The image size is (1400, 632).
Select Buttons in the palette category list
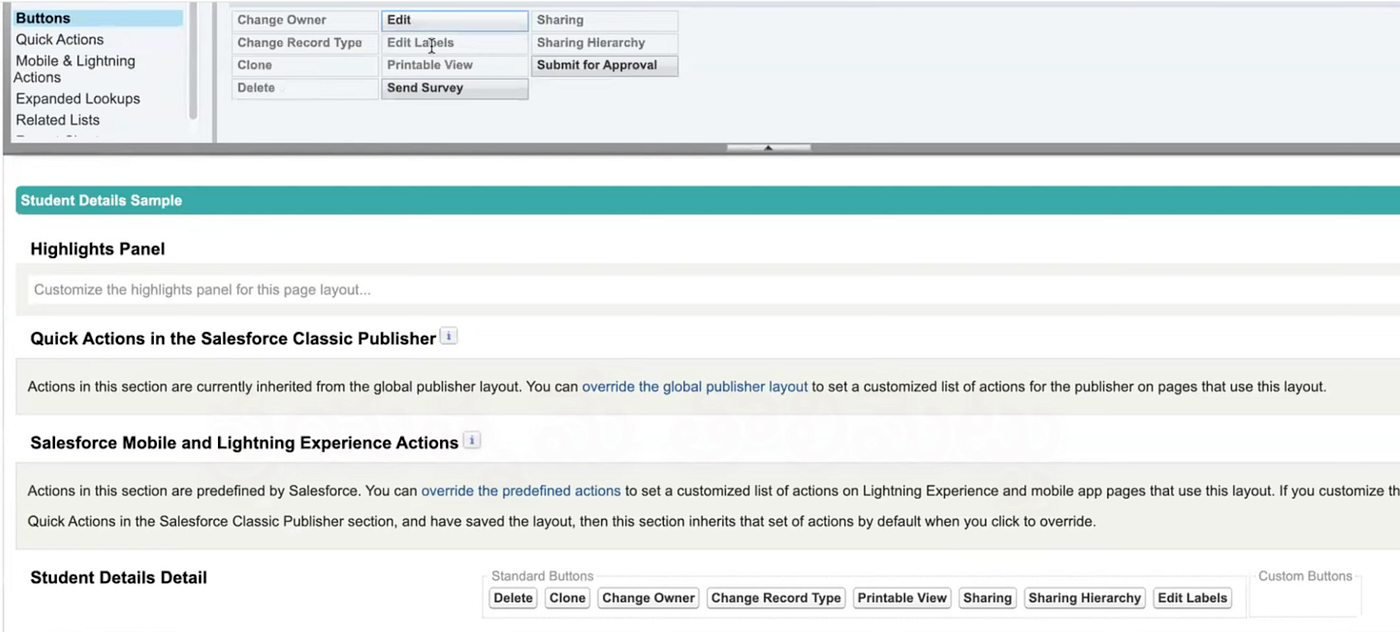pyautogui.click(x=43, y=18)
